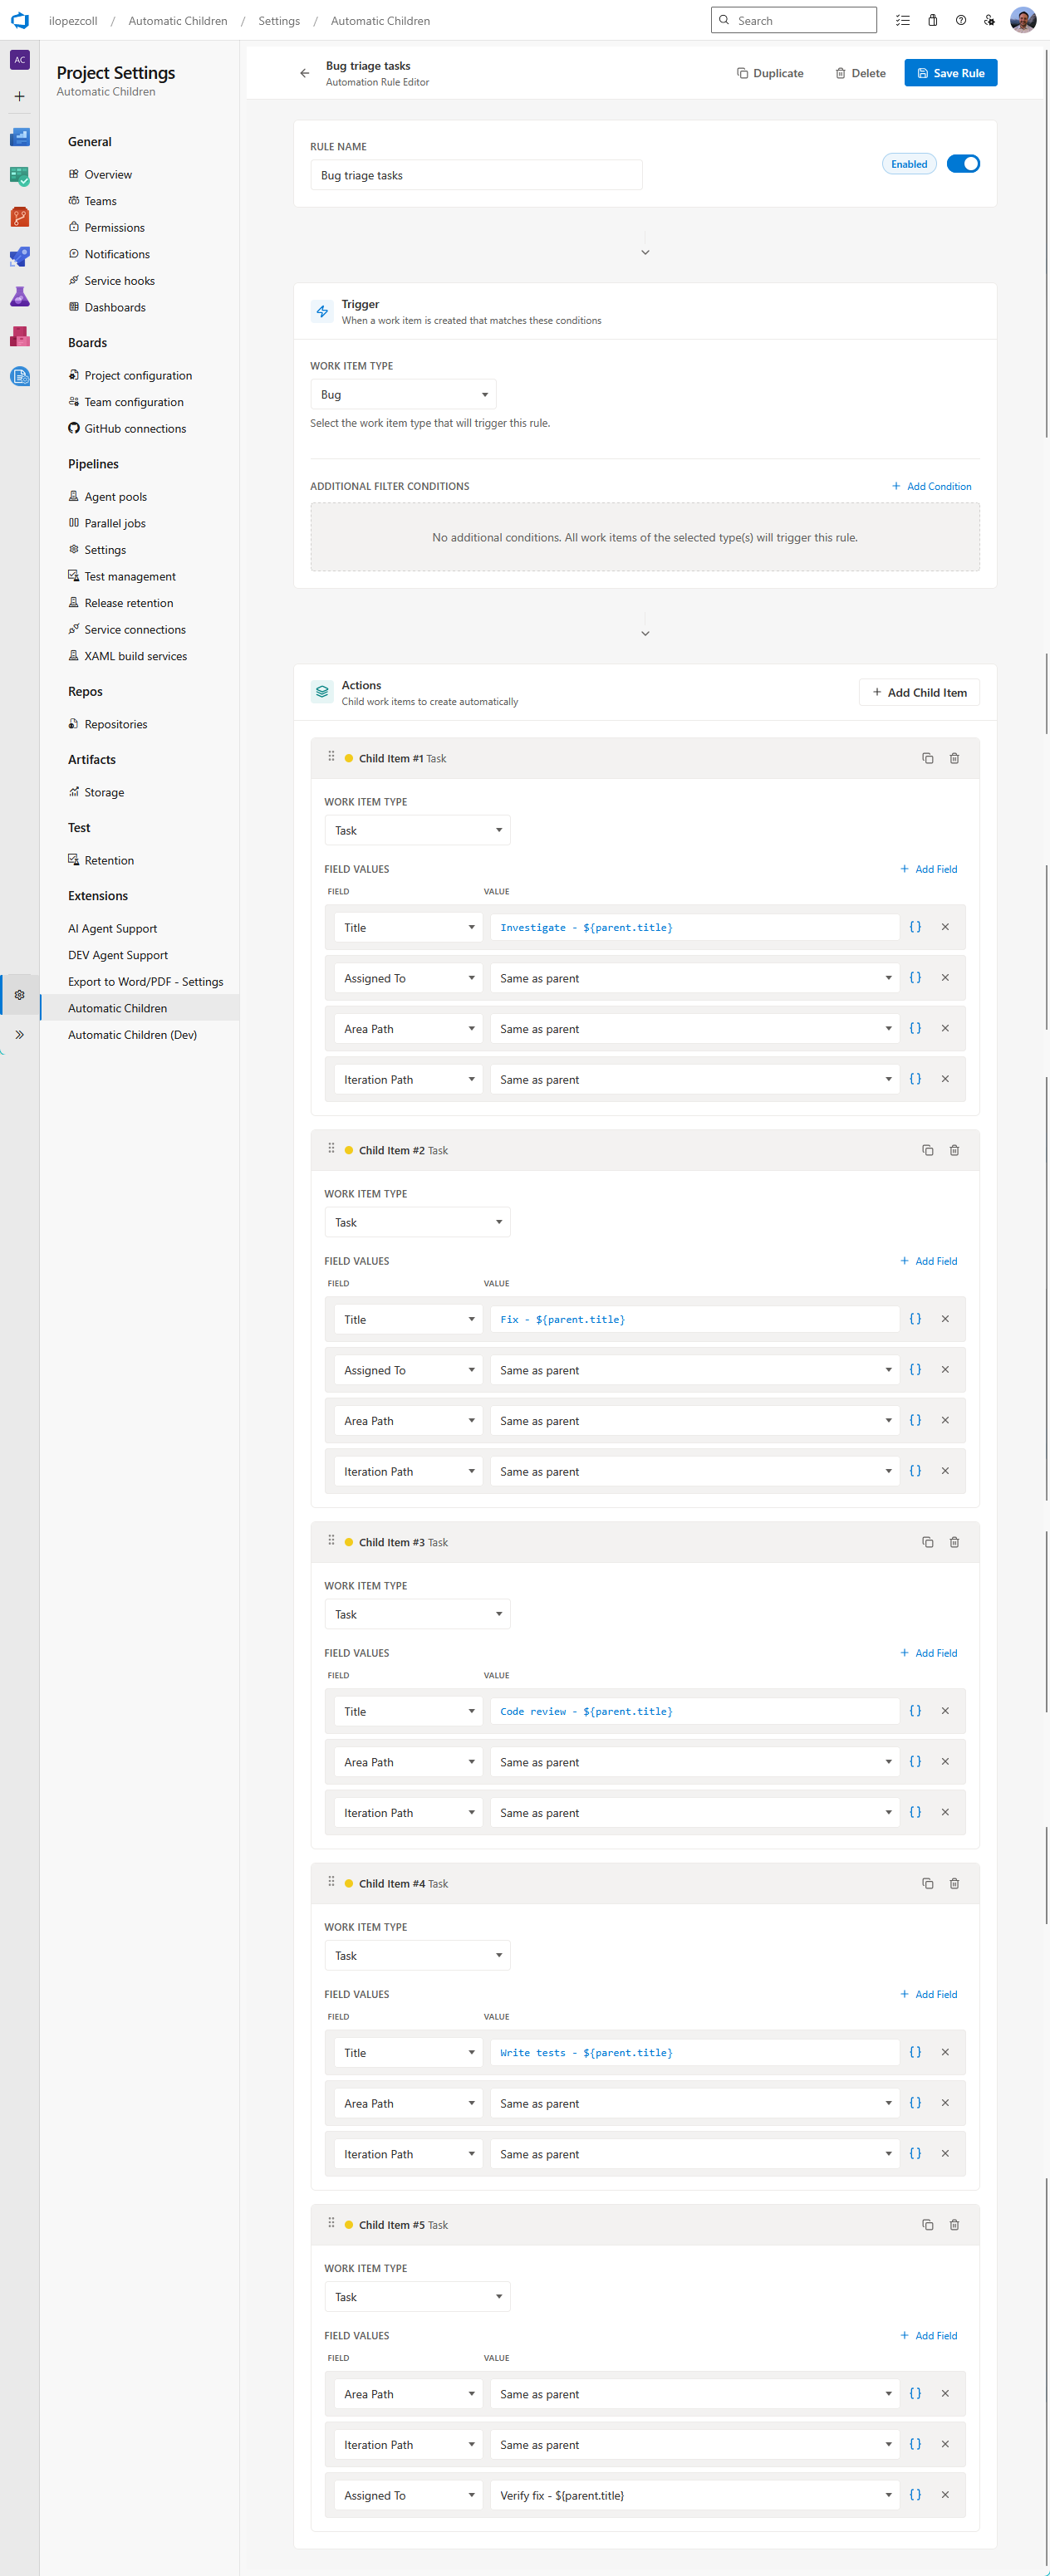1050x2576 pixels.
Task: Click the Duplicate rule button
Action: [x=770, y=73]
